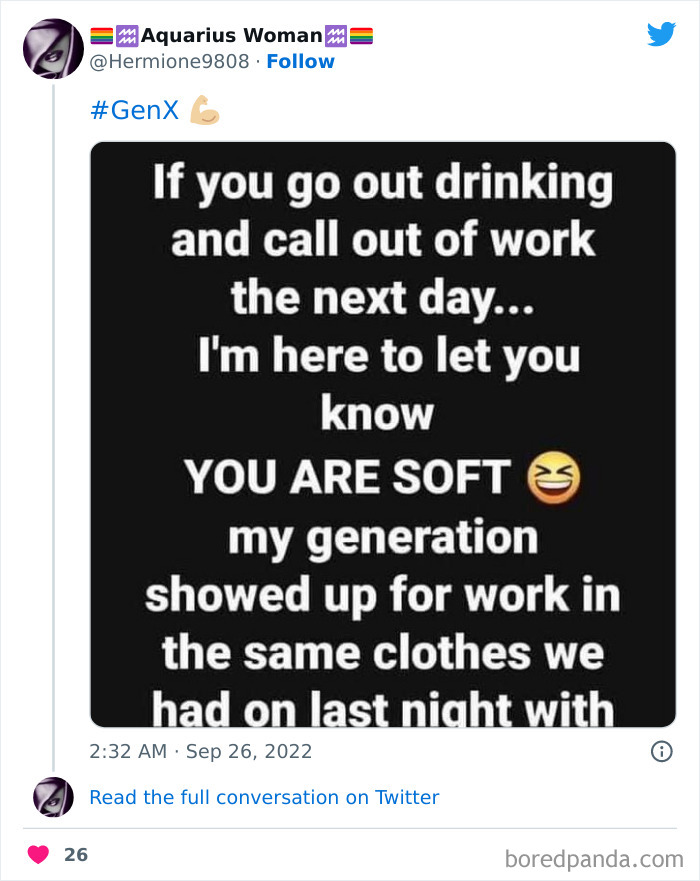The width and height of the screenshot is (700, 881).
Task: Open the embedded meme image
Action: point(383,434)
